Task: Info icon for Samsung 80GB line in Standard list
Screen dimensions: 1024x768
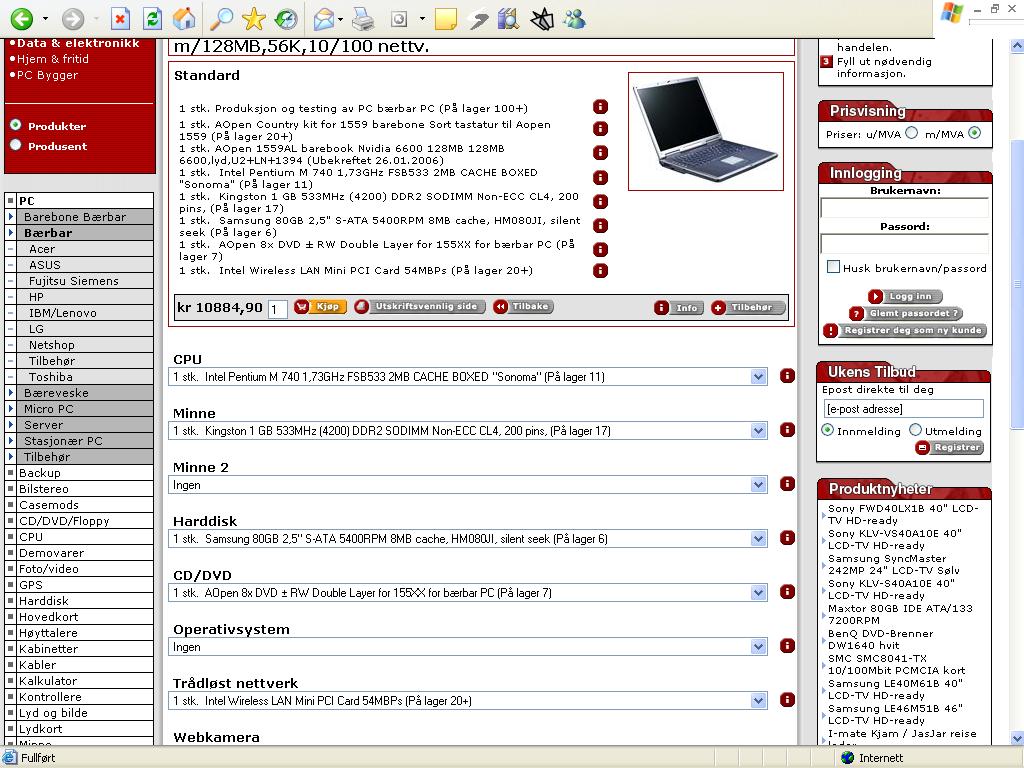Action: [x=600, y=226]
